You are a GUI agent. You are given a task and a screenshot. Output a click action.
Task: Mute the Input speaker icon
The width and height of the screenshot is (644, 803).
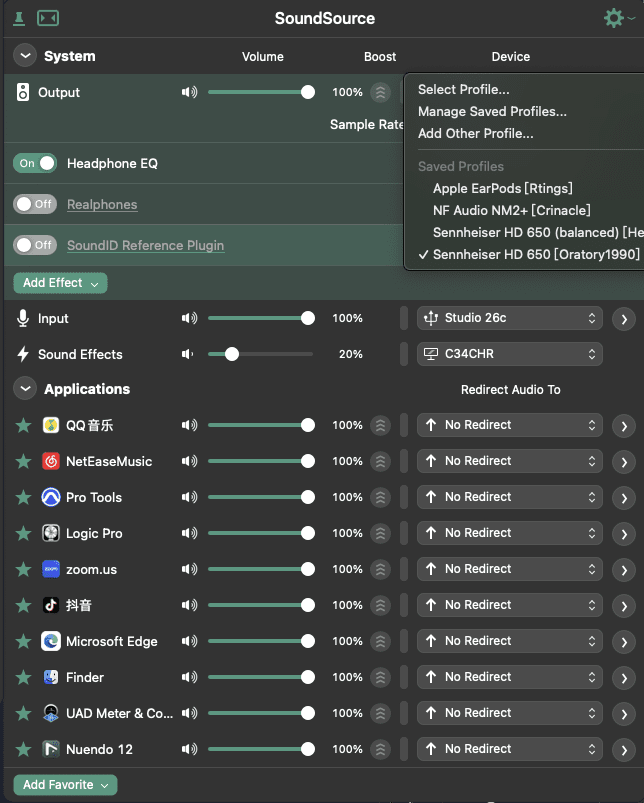pyautogui.click(x=189, y=318)
